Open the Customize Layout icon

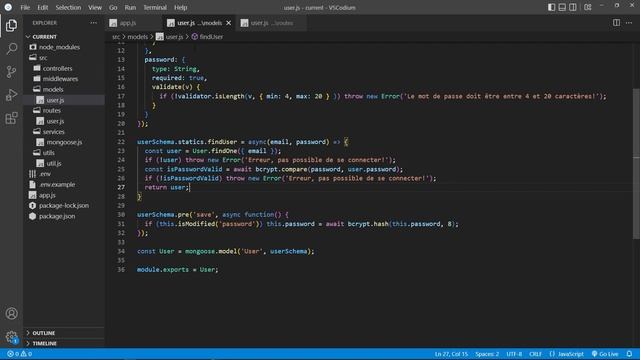(588, 7)
